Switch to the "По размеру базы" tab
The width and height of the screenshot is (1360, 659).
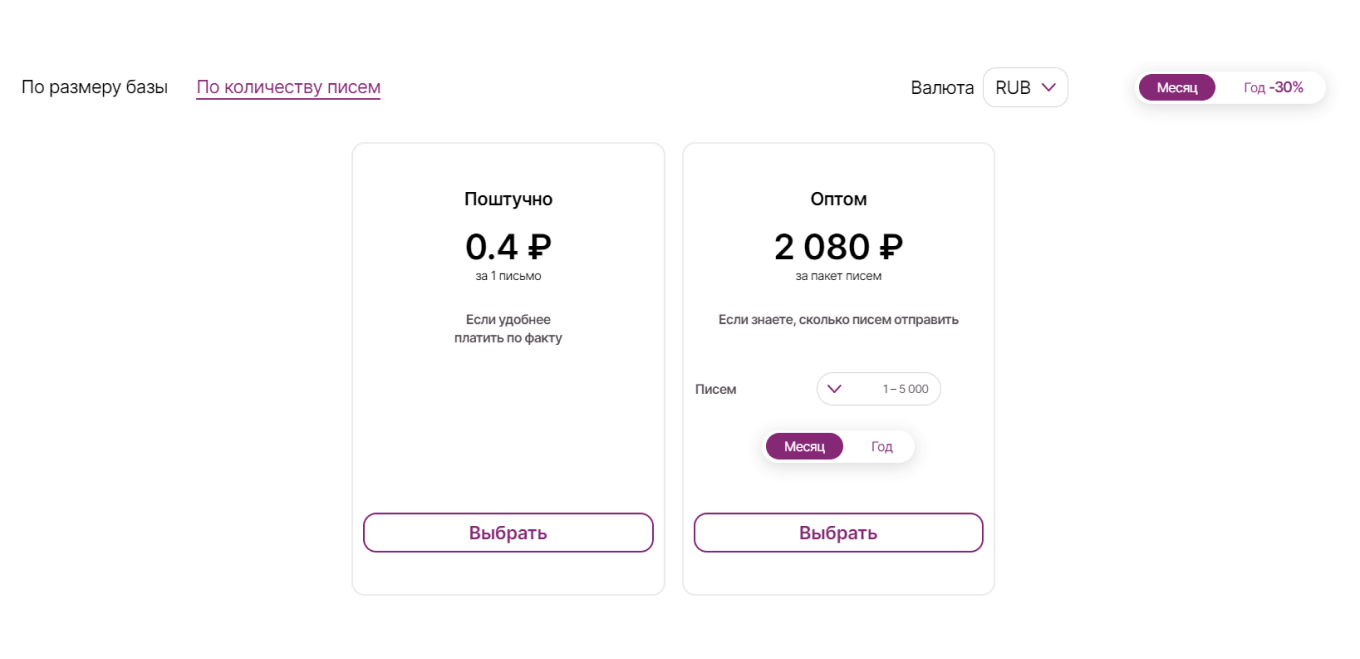pos(94,87)
